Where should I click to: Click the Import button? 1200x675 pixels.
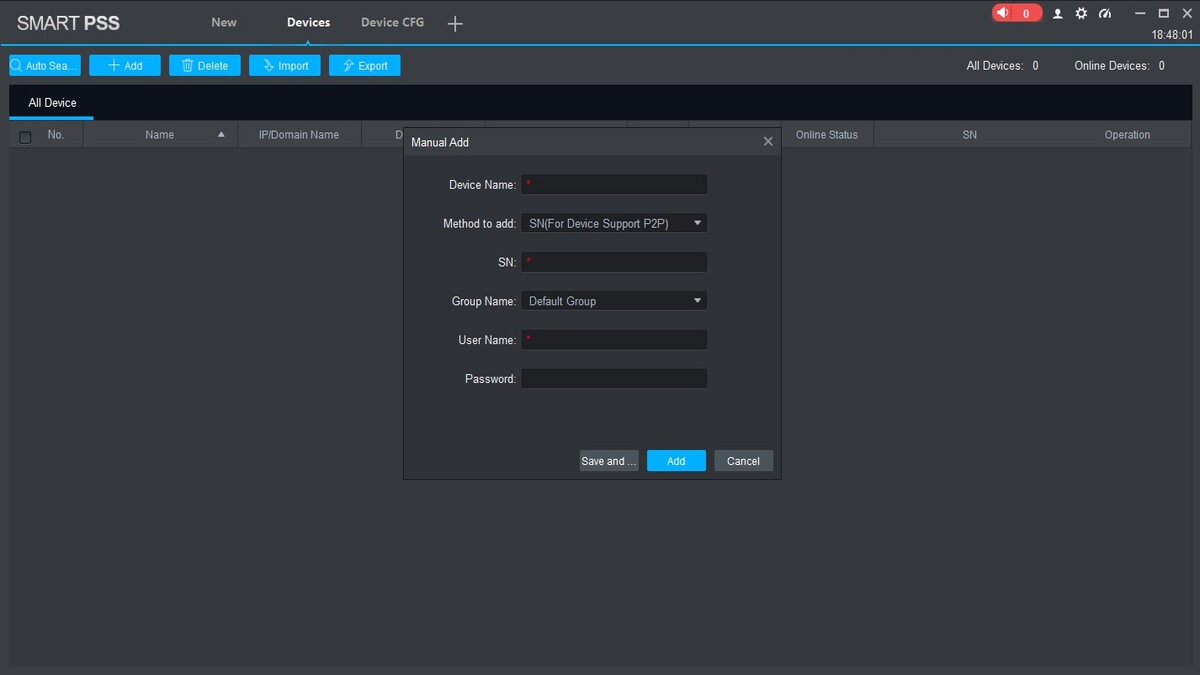[285, 65]
